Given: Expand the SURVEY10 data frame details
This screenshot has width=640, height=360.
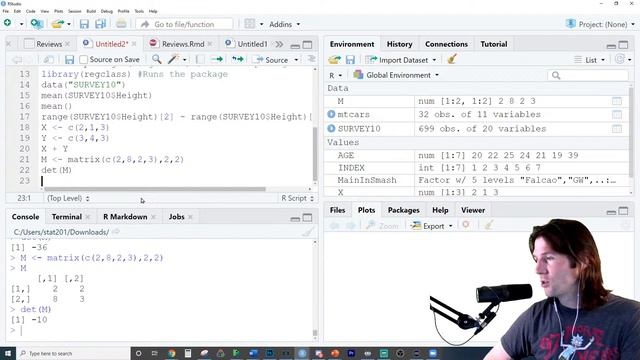Looking at the screenshot, I should tap(331, 128).
